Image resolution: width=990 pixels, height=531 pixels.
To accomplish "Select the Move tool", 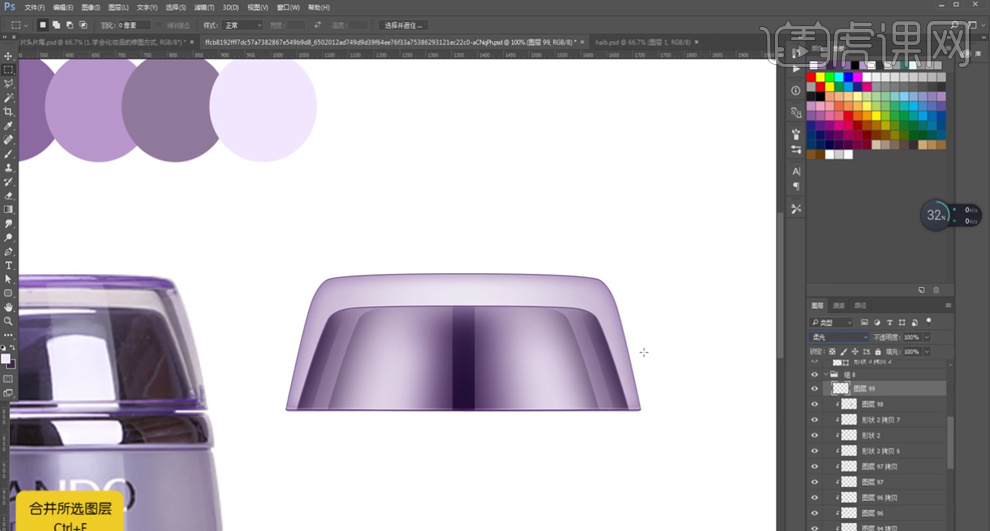I will [x=8, y=56].
